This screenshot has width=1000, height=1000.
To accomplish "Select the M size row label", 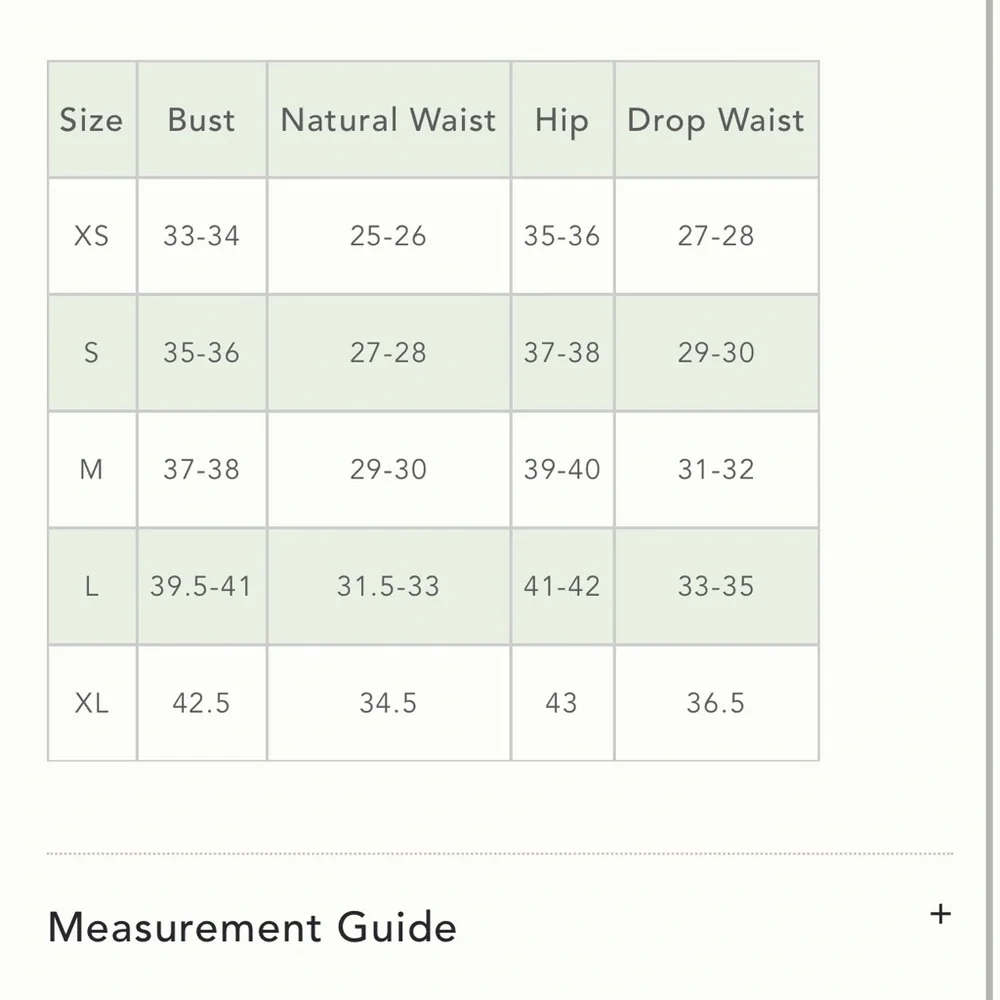I will pos(91,469).
